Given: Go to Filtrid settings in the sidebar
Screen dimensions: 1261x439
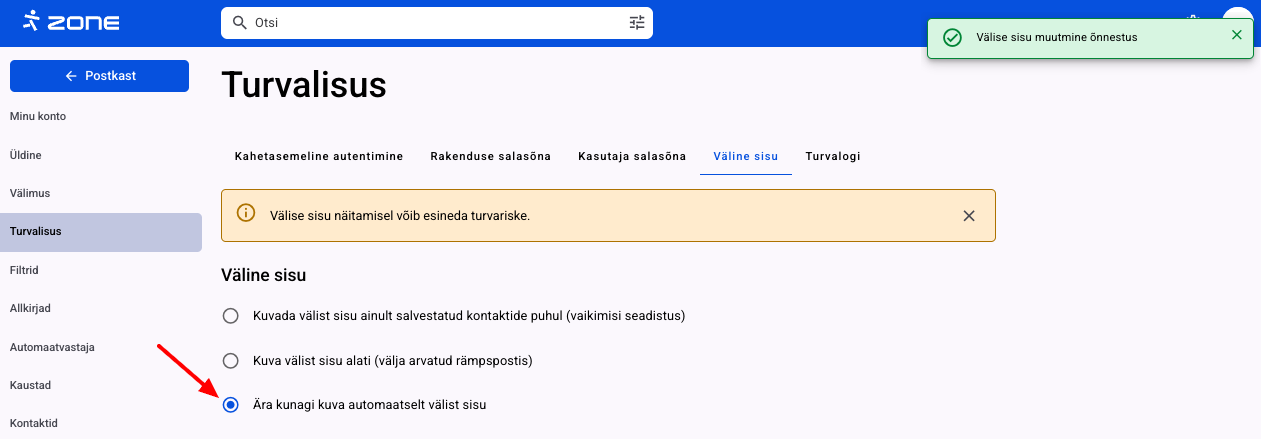Looking at the screenshot, I should click(x=31, y=270).
